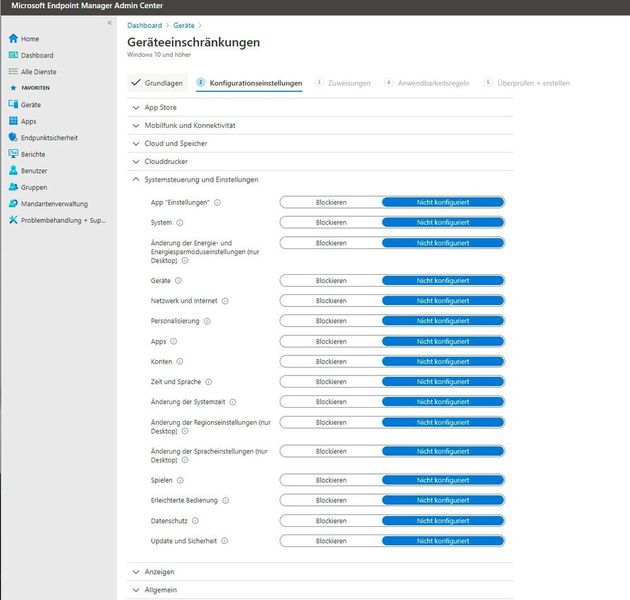Image resolution: width=630 pixels, height=600 pixels.
Task: Click the Alle Dienste list icon
Action: [13, 72]
